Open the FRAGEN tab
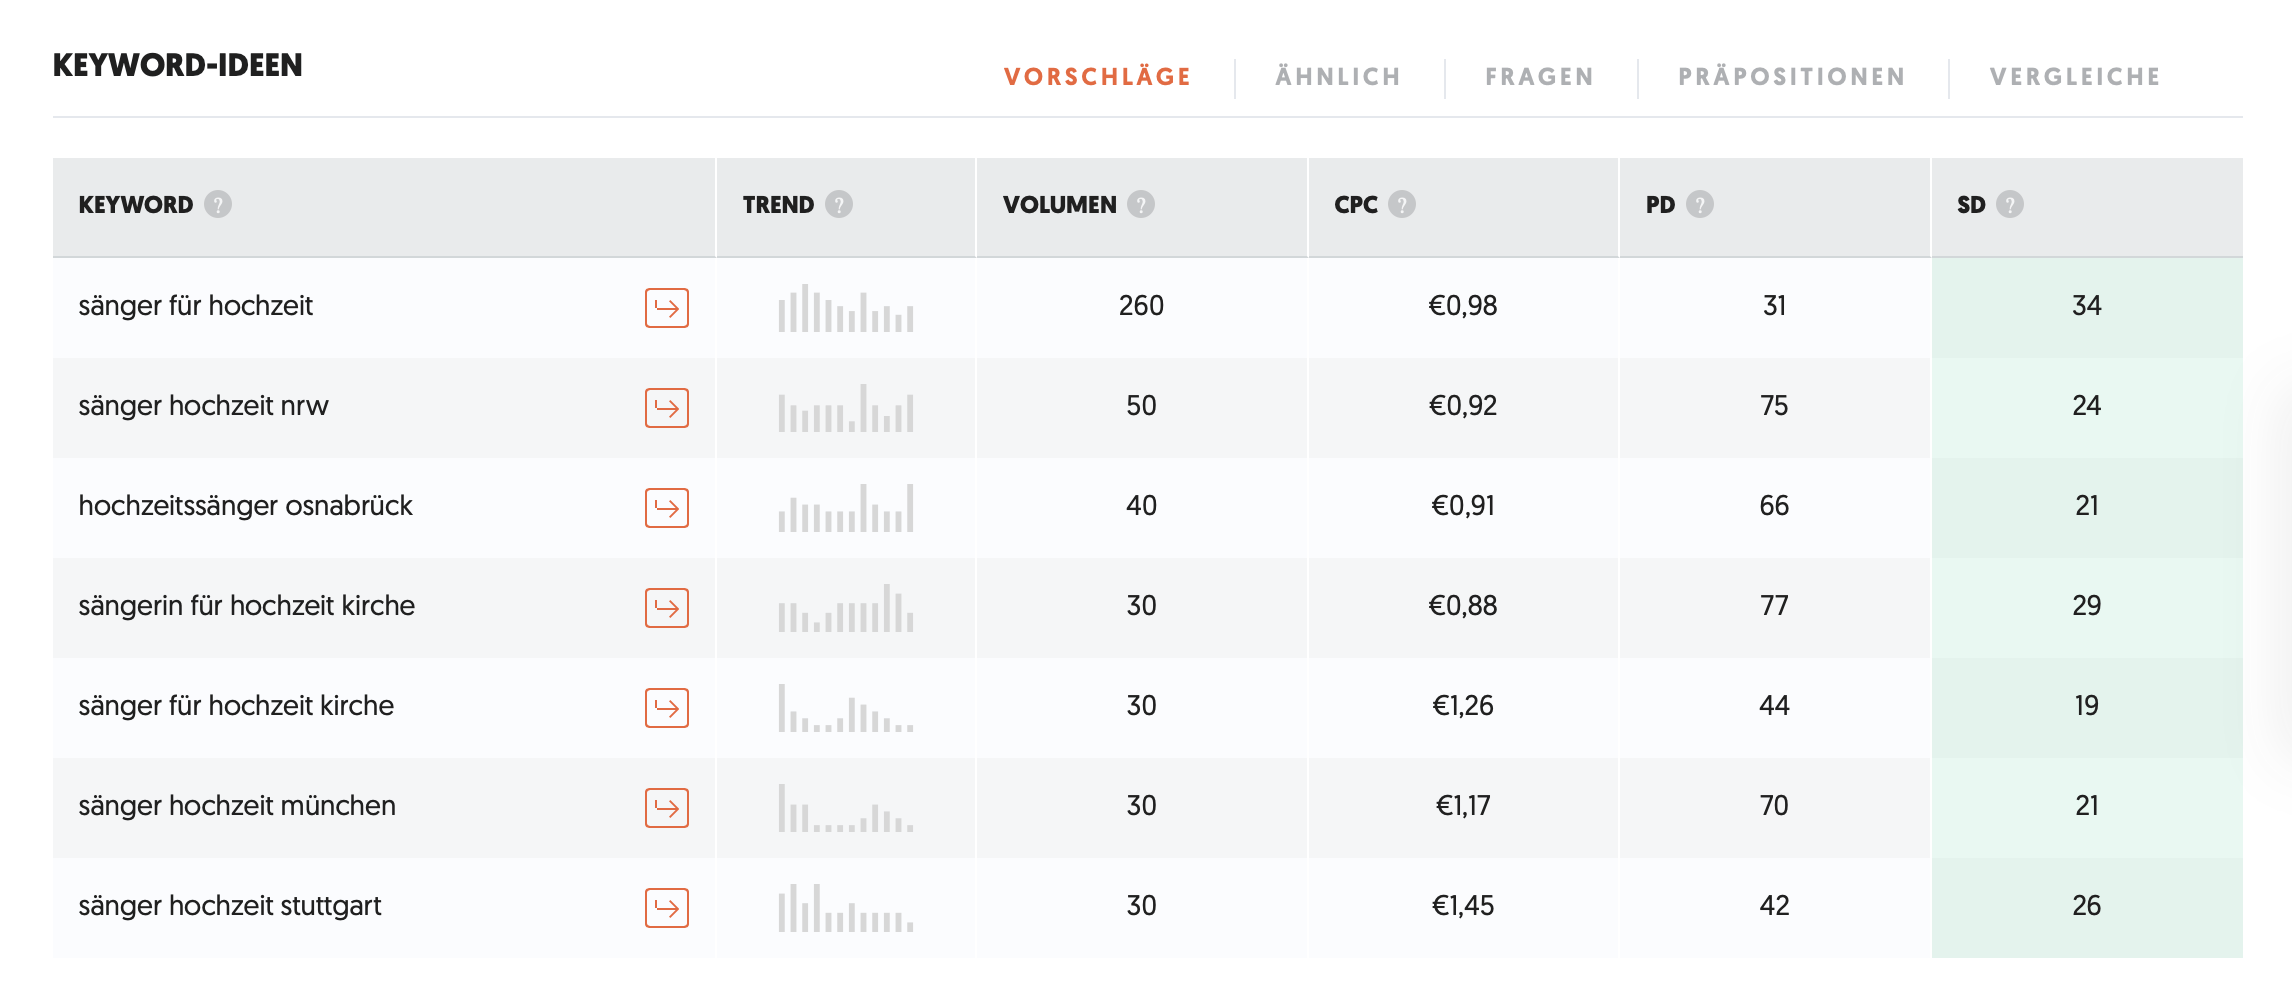Image resolution: width=2292 pixels, height=988 pixels. click(x=1539, y=77)
